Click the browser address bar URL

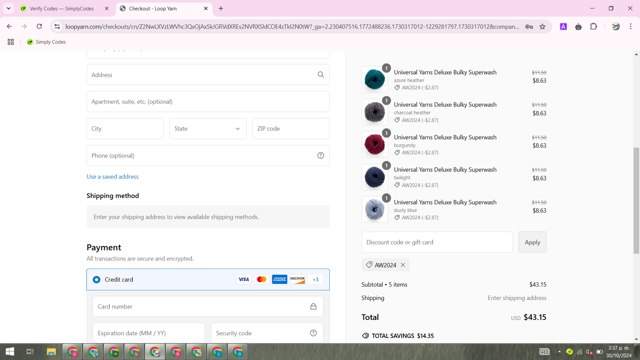click(292, 27)
